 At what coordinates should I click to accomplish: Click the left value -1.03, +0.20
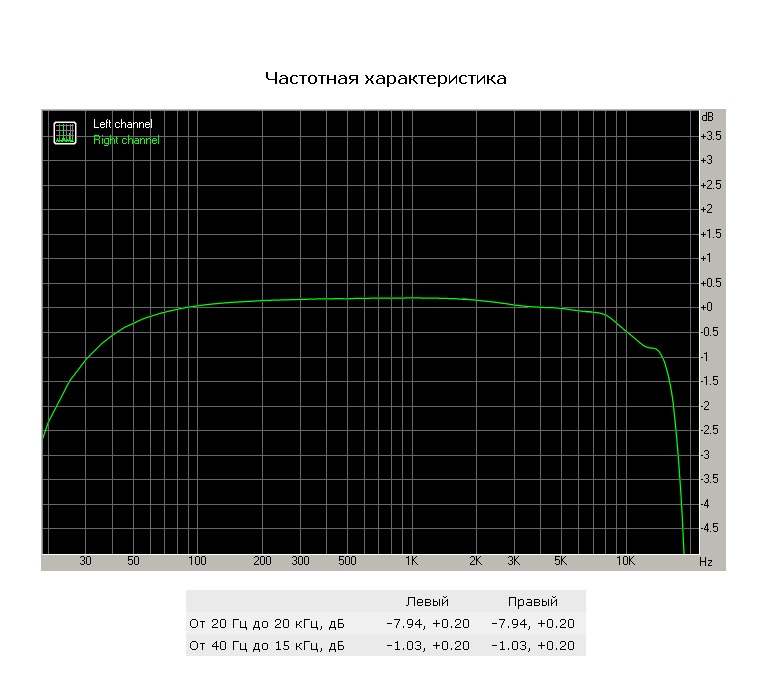click(428, 646)
